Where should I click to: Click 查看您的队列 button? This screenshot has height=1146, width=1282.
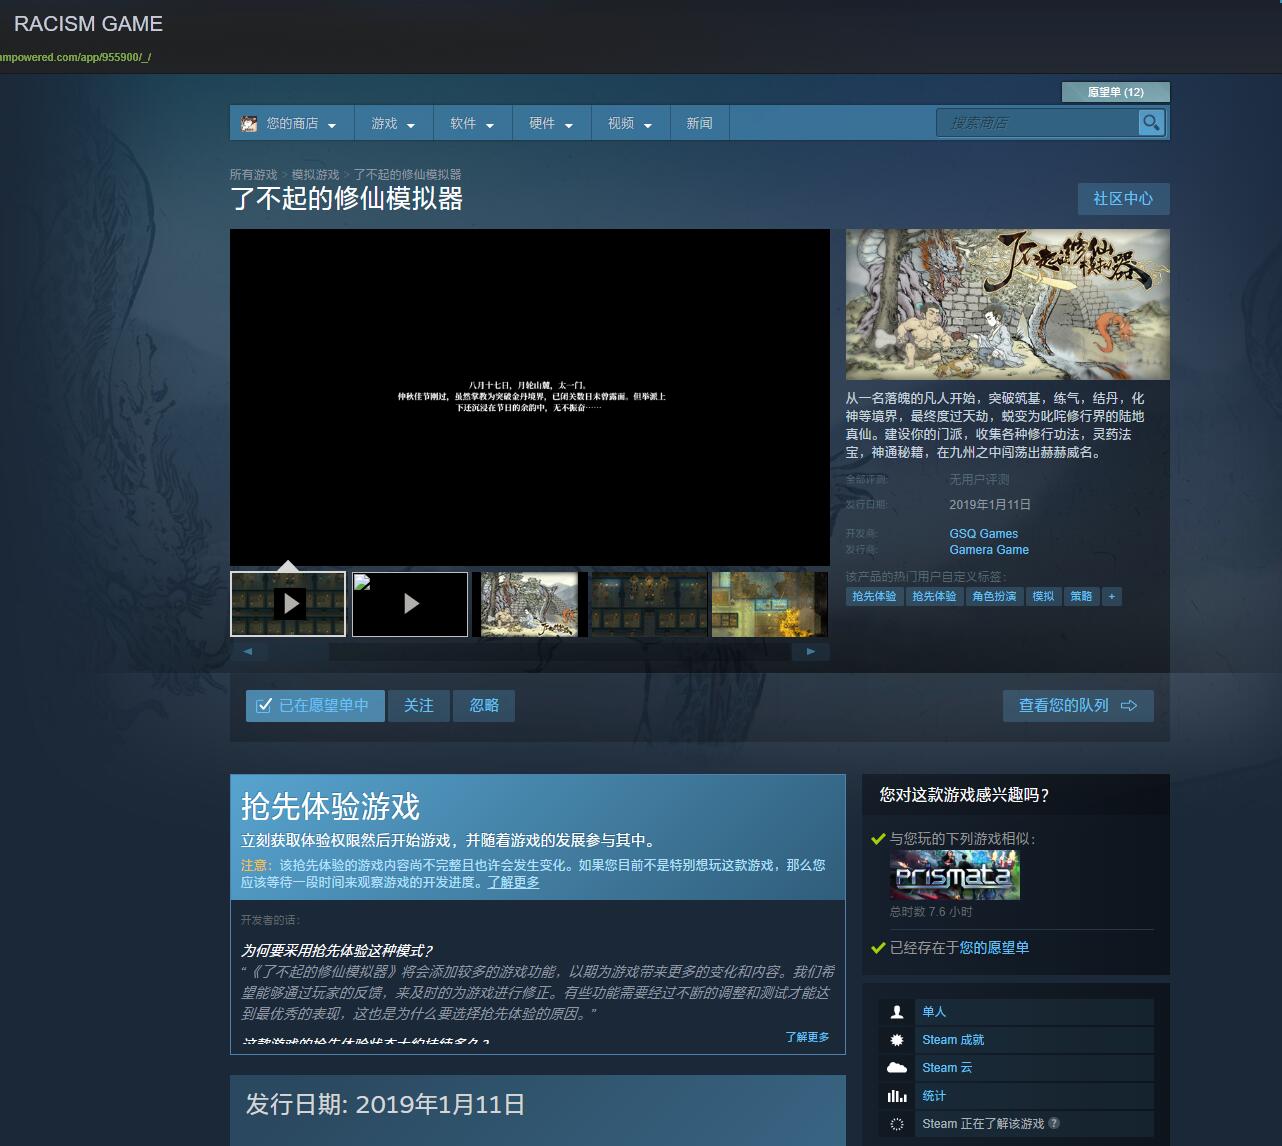[1078, 705]
